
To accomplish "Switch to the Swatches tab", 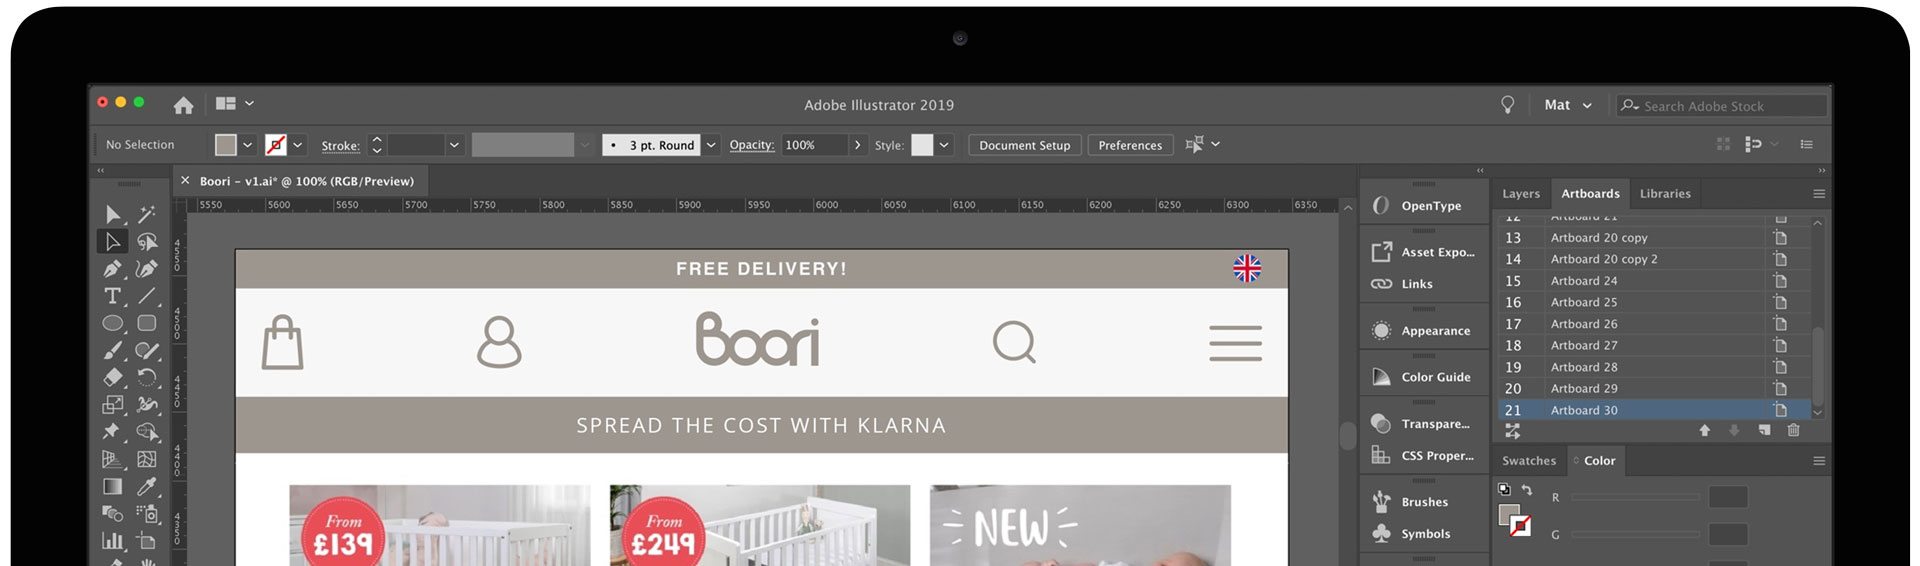I will tap(1529, 461).
